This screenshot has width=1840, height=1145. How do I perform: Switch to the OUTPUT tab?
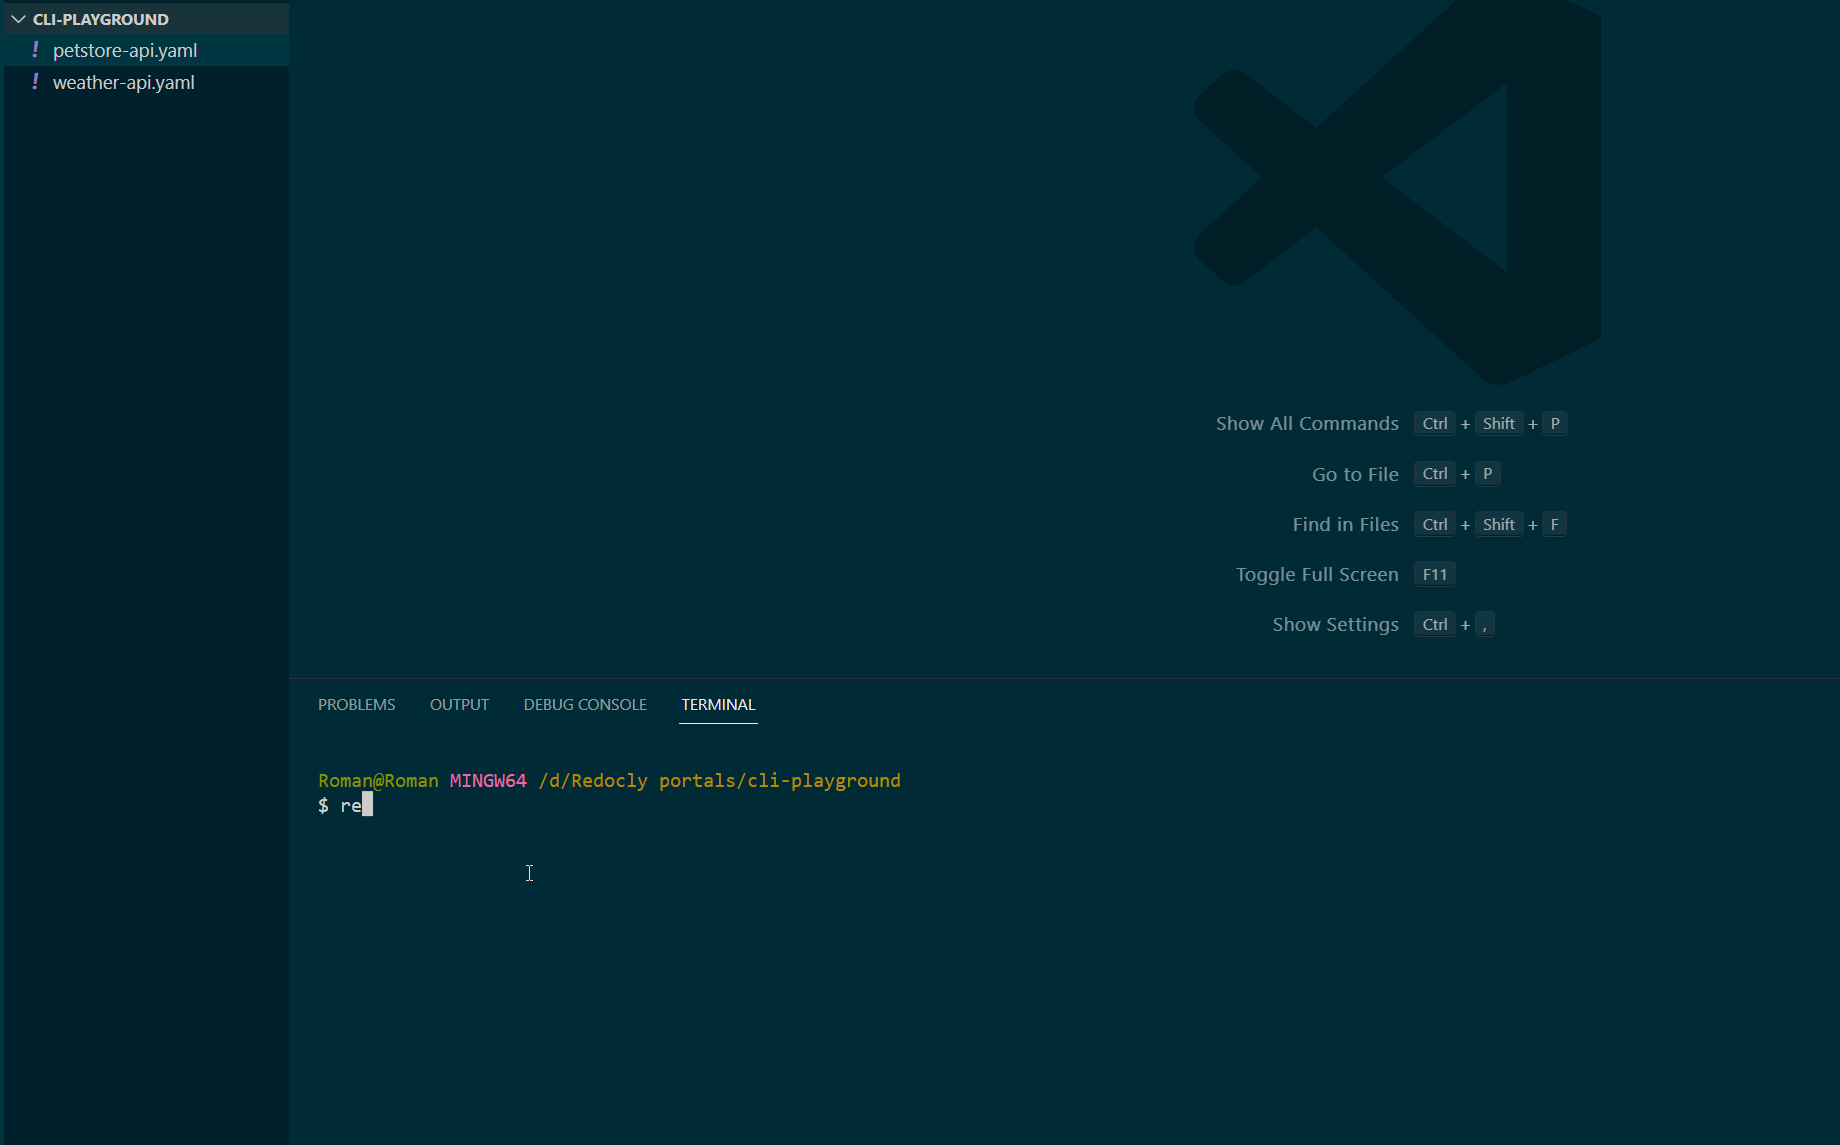459,704
